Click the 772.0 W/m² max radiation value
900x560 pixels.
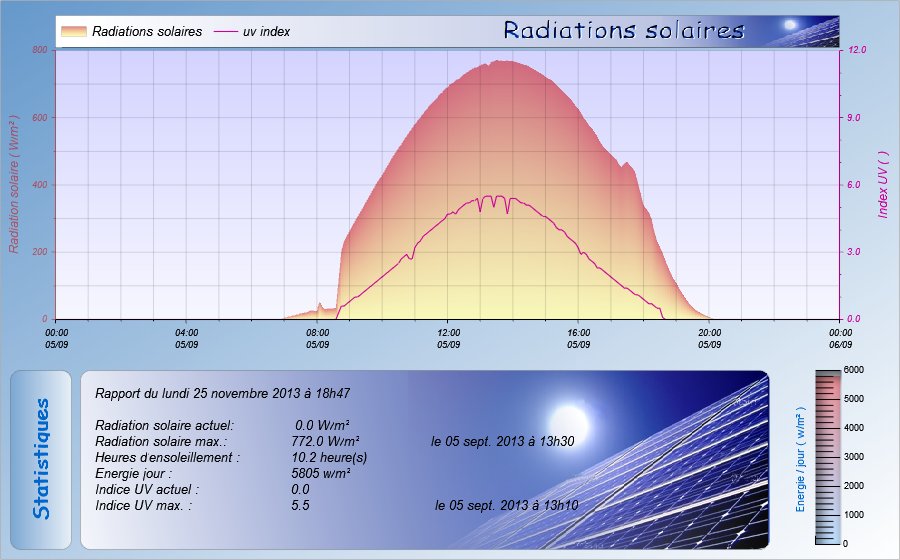pos(325,441)
